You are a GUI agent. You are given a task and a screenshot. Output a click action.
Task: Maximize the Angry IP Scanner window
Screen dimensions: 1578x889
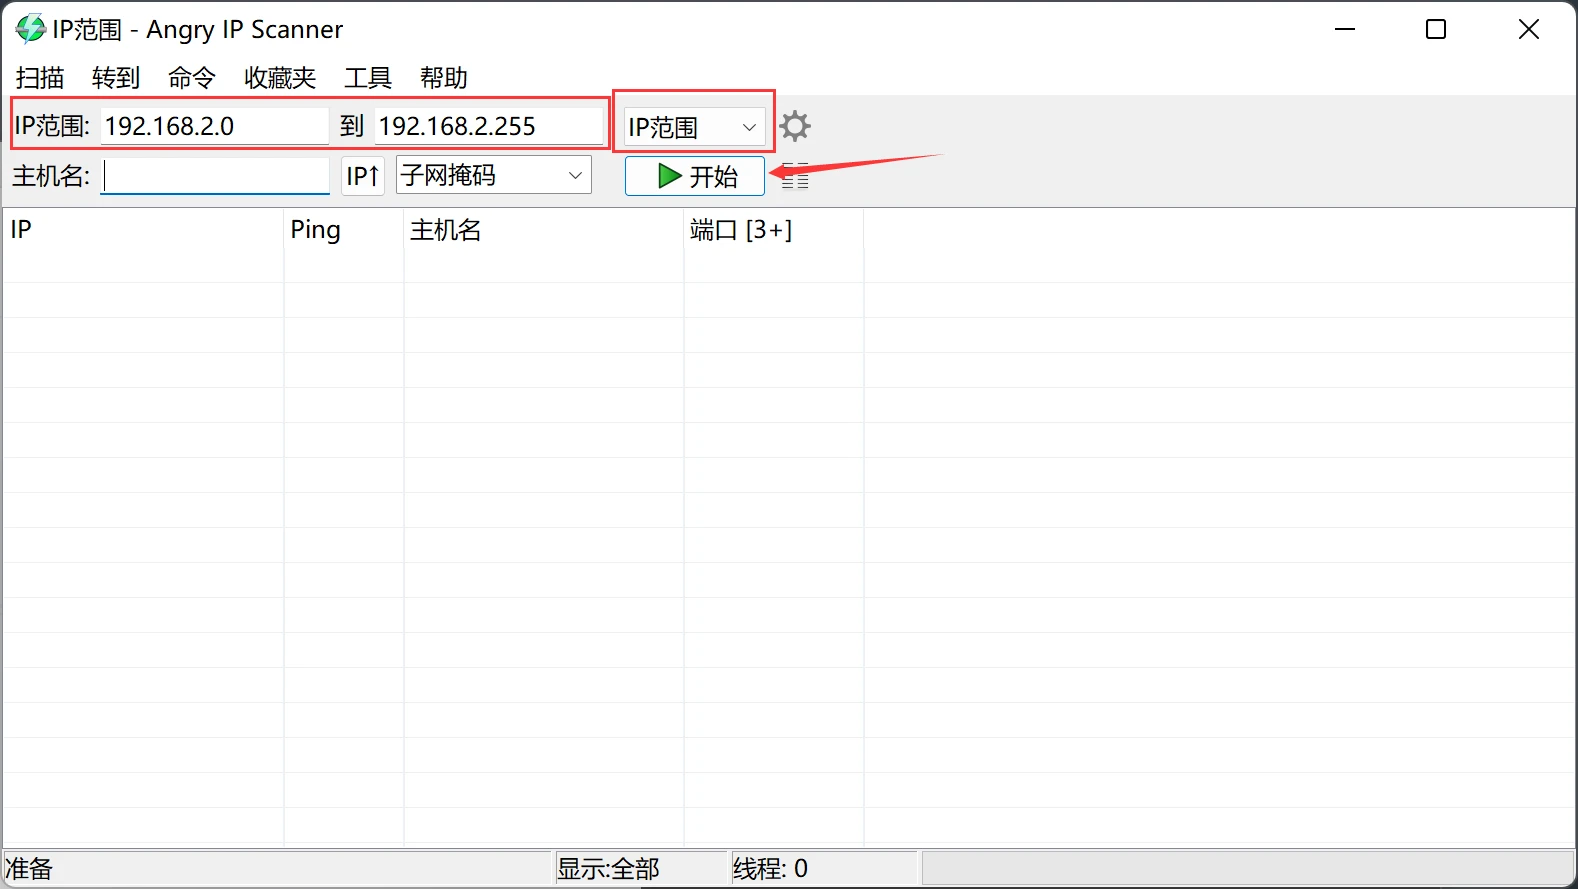coord(1436,29)
